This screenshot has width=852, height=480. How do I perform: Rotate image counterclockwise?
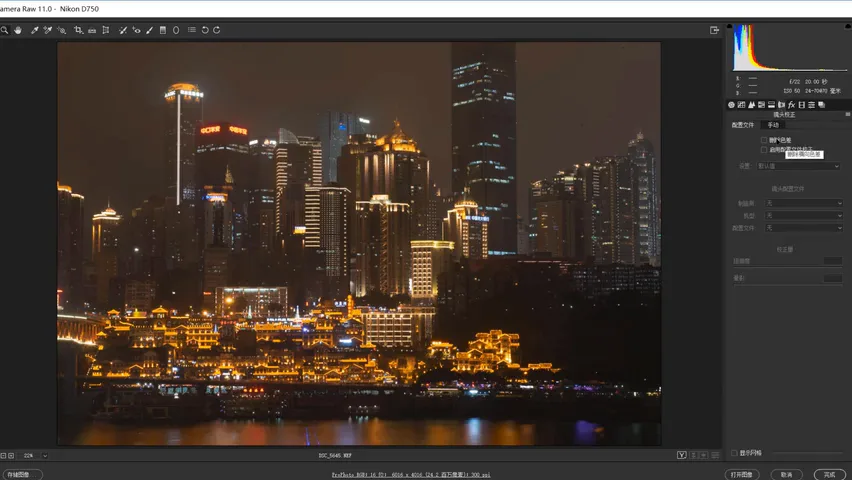point(205,30)
